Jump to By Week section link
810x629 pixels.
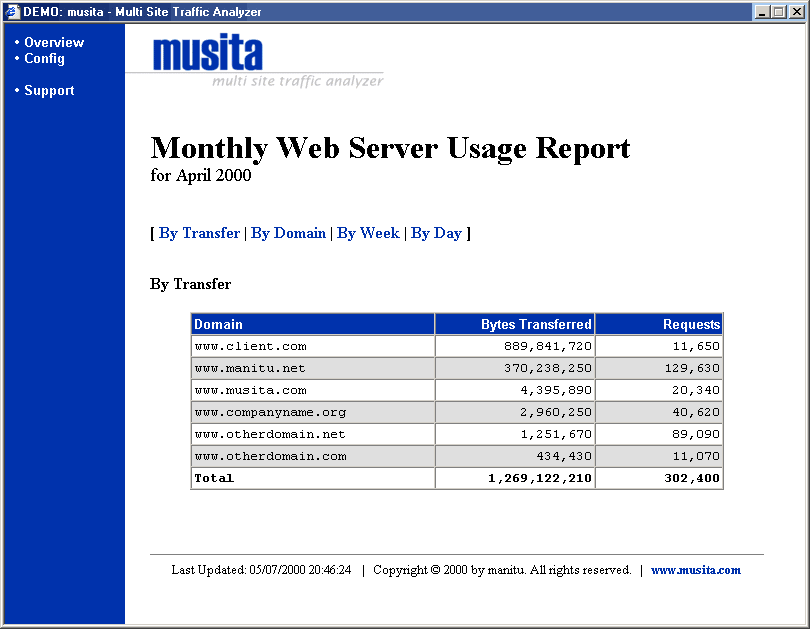368,233
